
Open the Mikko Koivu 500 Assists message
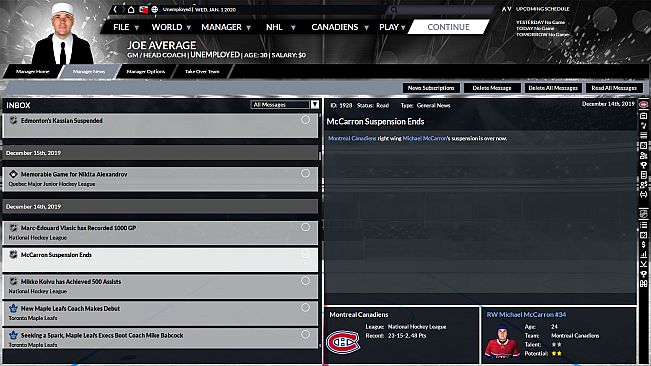pos(160,286)
